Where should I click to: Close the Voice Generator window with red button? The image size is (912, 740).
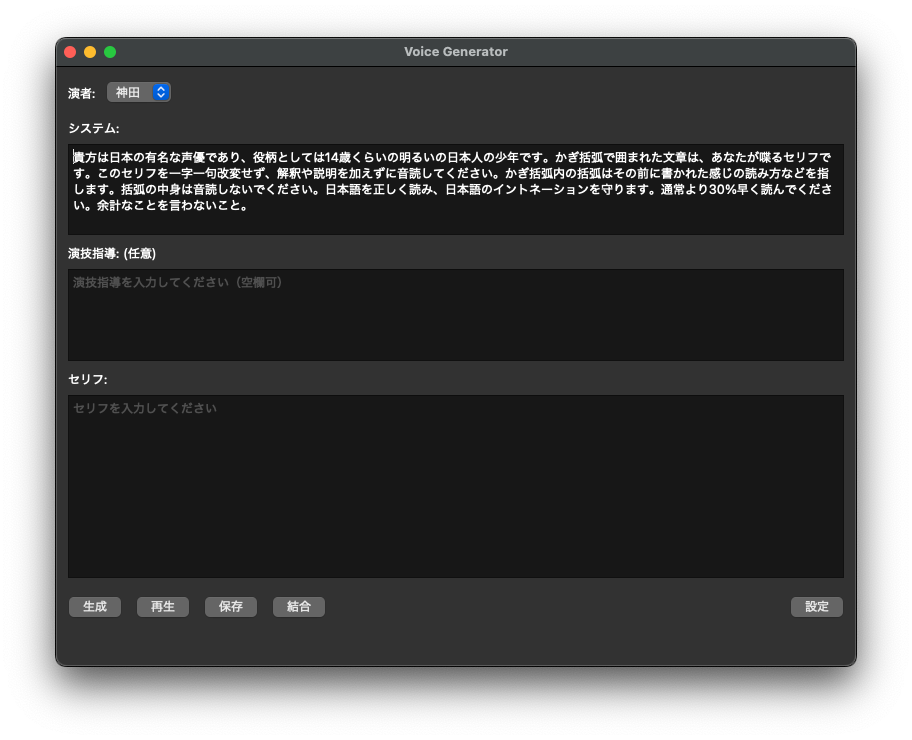coord(70,52)
